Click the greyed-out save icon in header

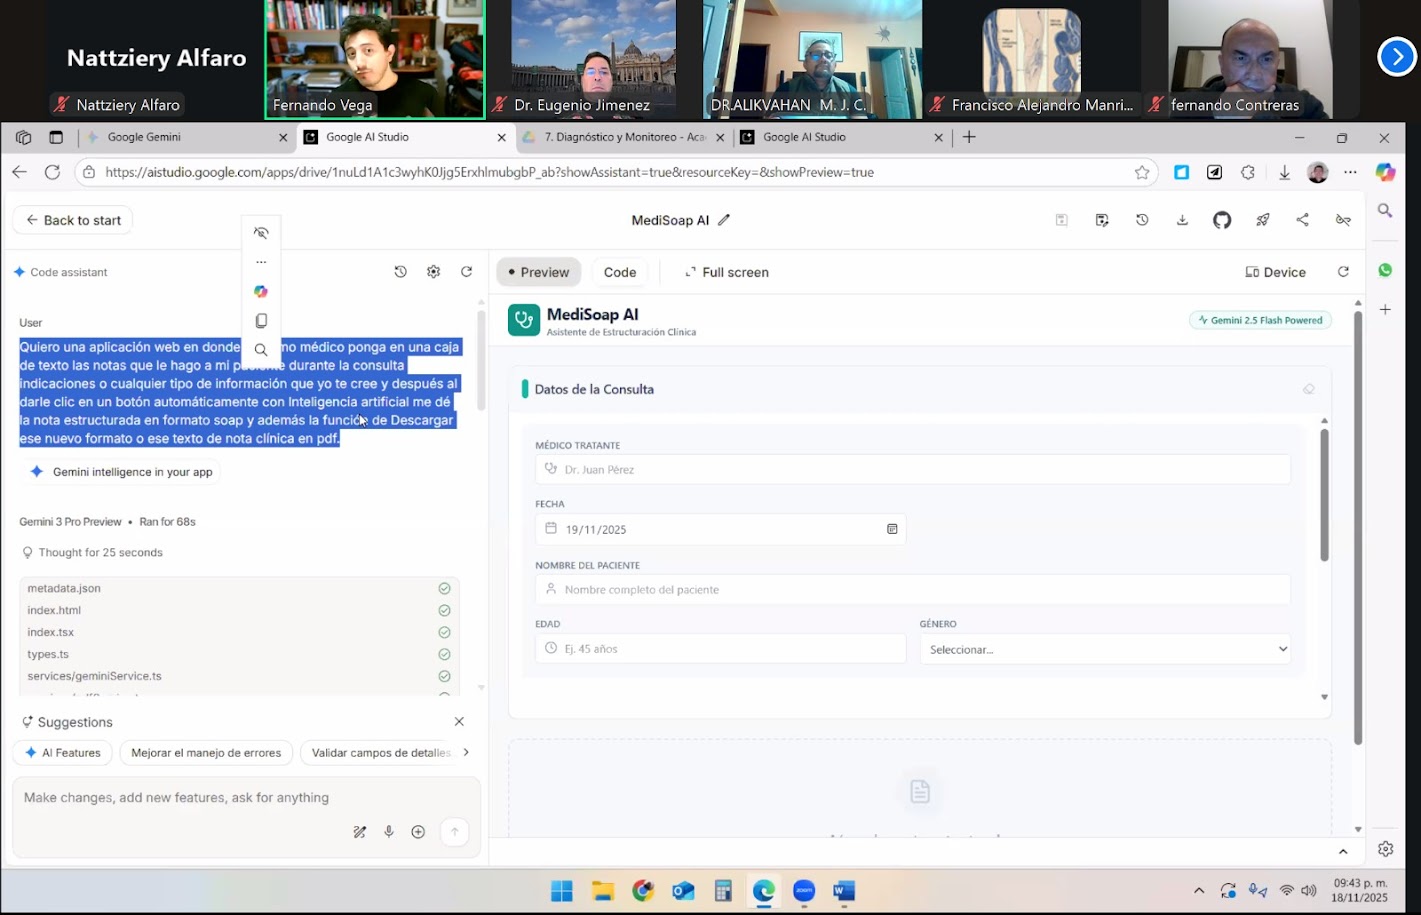[x=1061, y=220]
